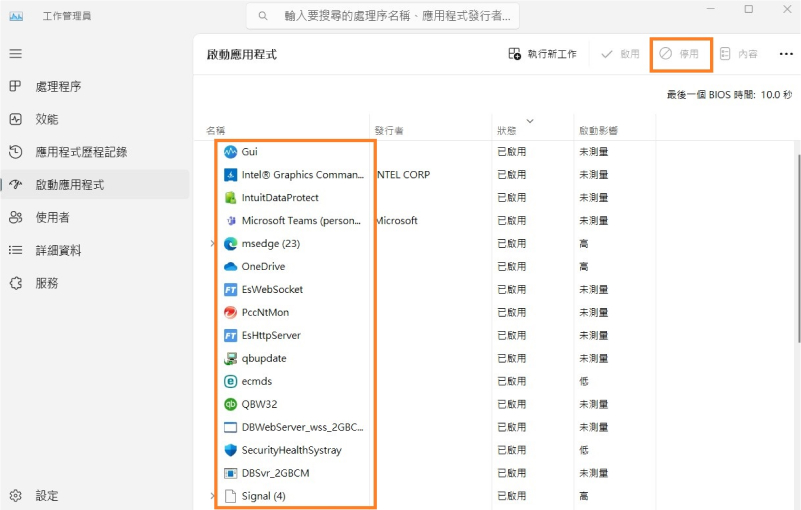Viewport: 801px width, 510px height.
Task: Click the 內容 (Properties) toolbar button
Action: [738, 54]
